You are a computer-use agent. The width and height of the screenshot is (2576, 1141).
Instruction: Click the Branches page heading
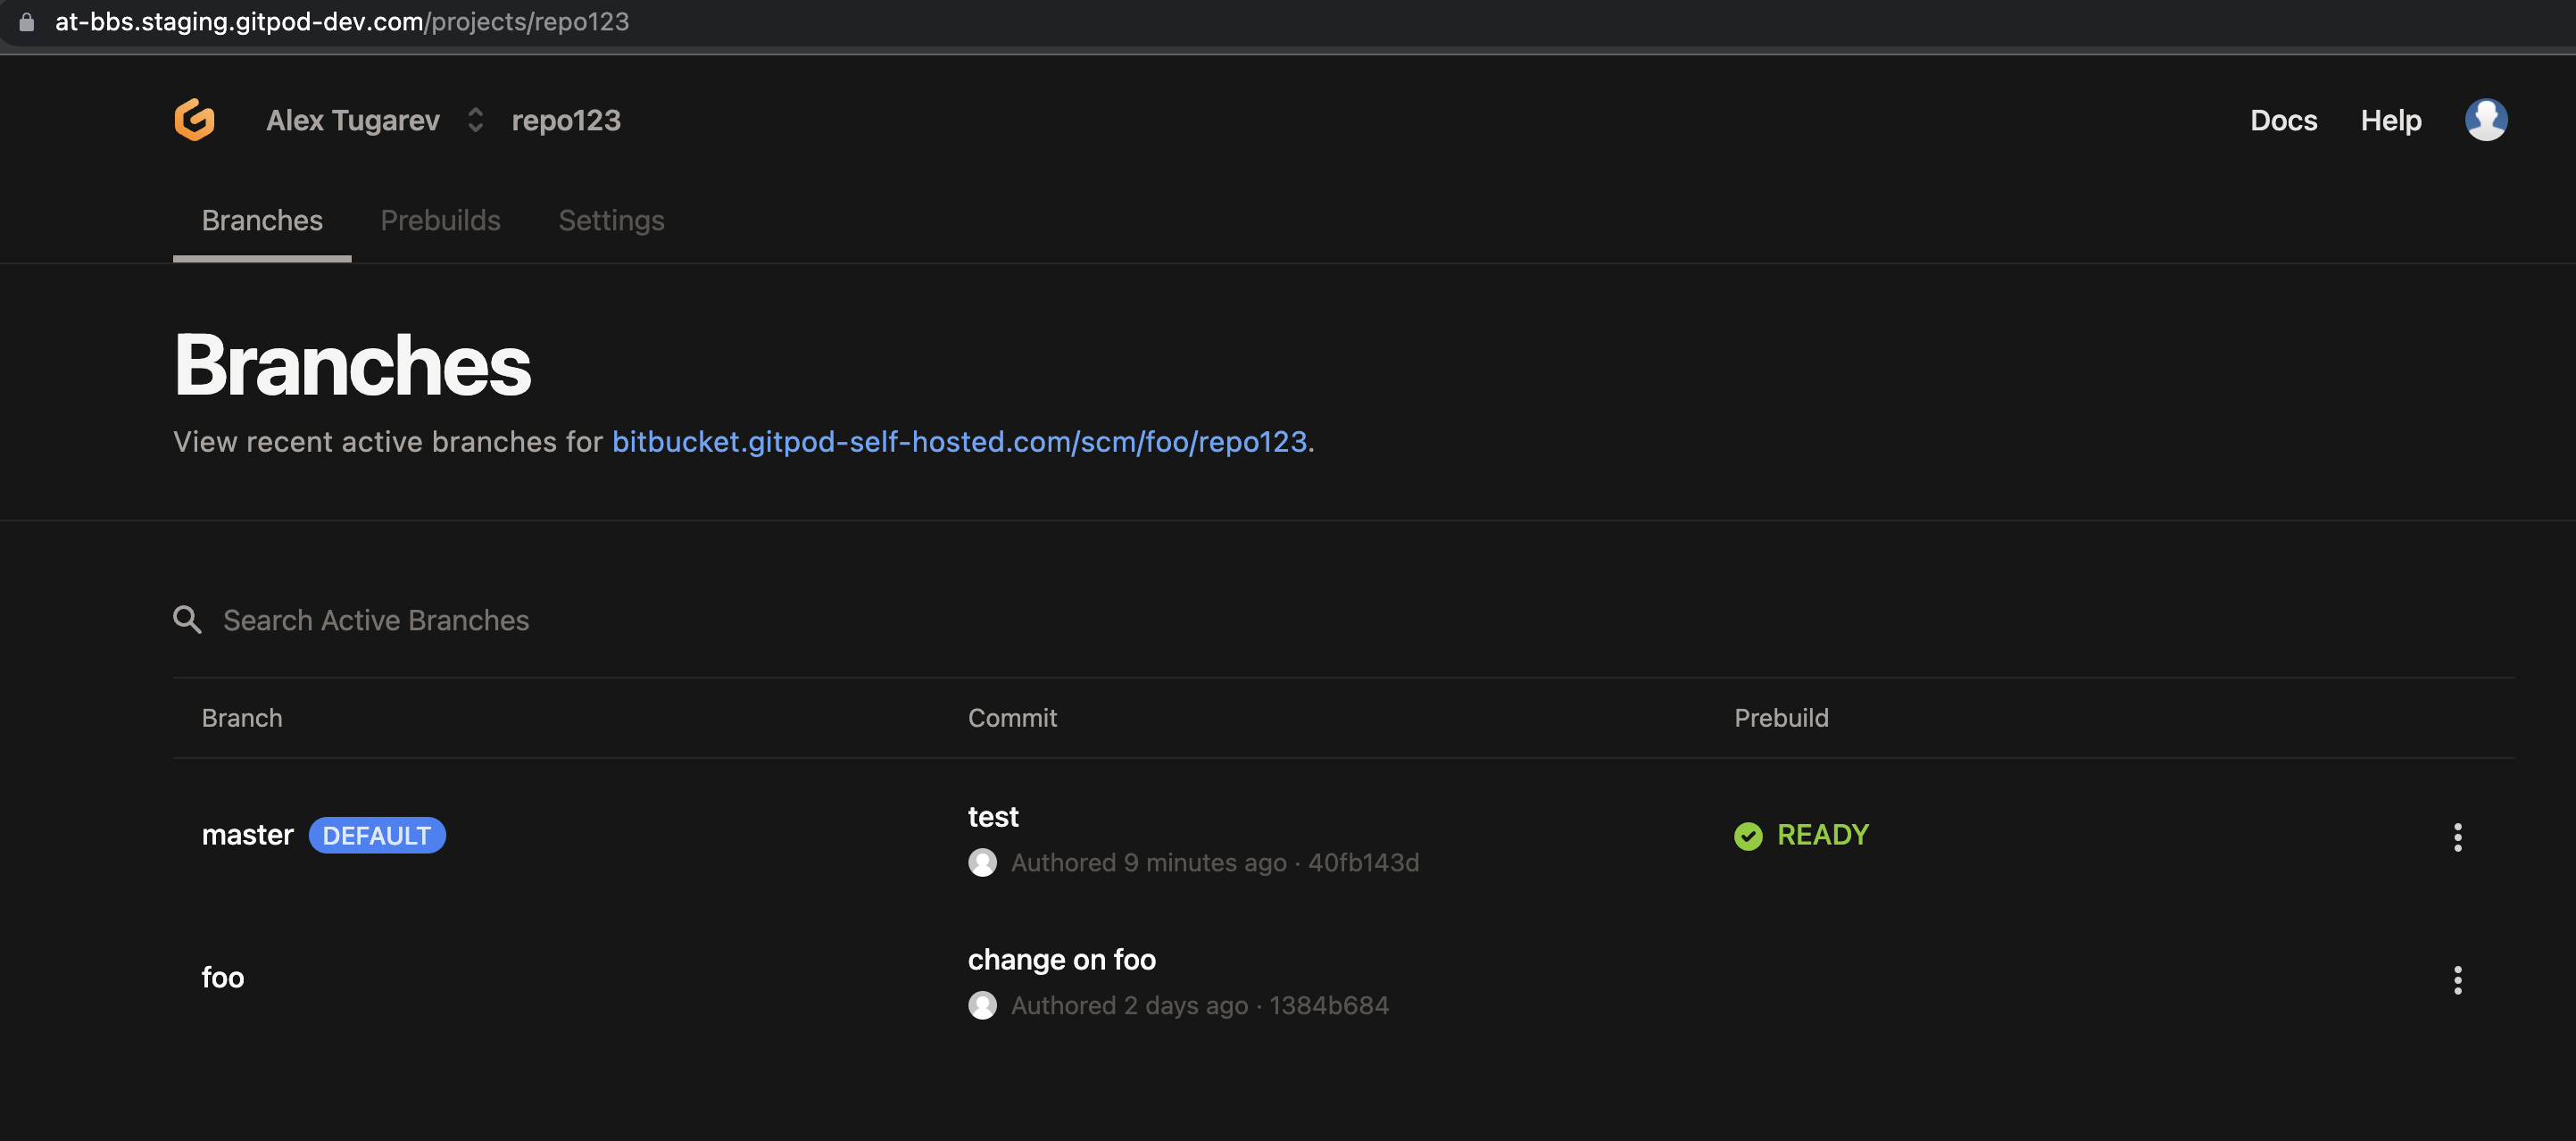pyautogui.click(x=352, y=365)
